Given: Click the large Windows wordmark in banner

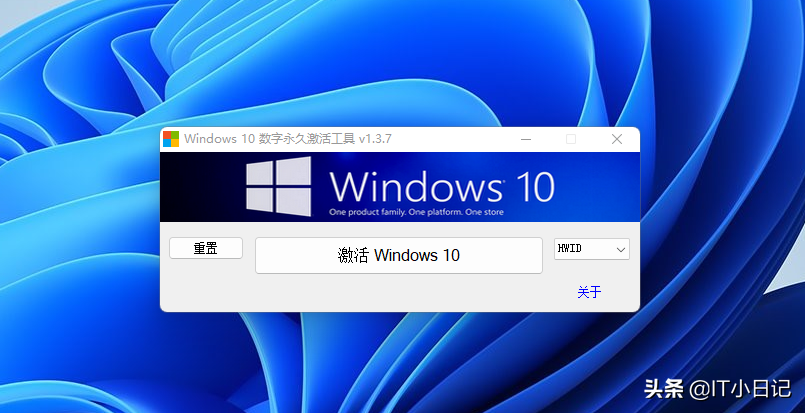Looking at the screenshot, I should pos(416,186).
